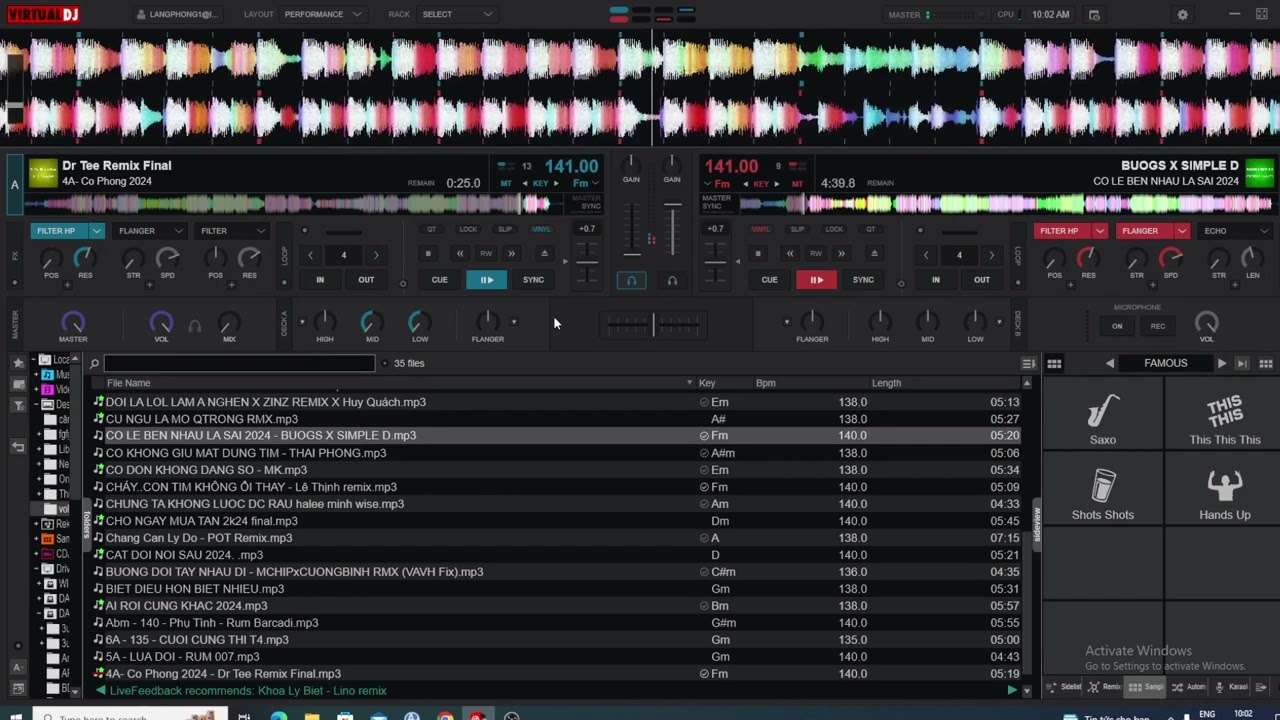This screenshot has width=1280, height=720.
Task: Click deck B SYNC button
Action: [x=863, y=280]
